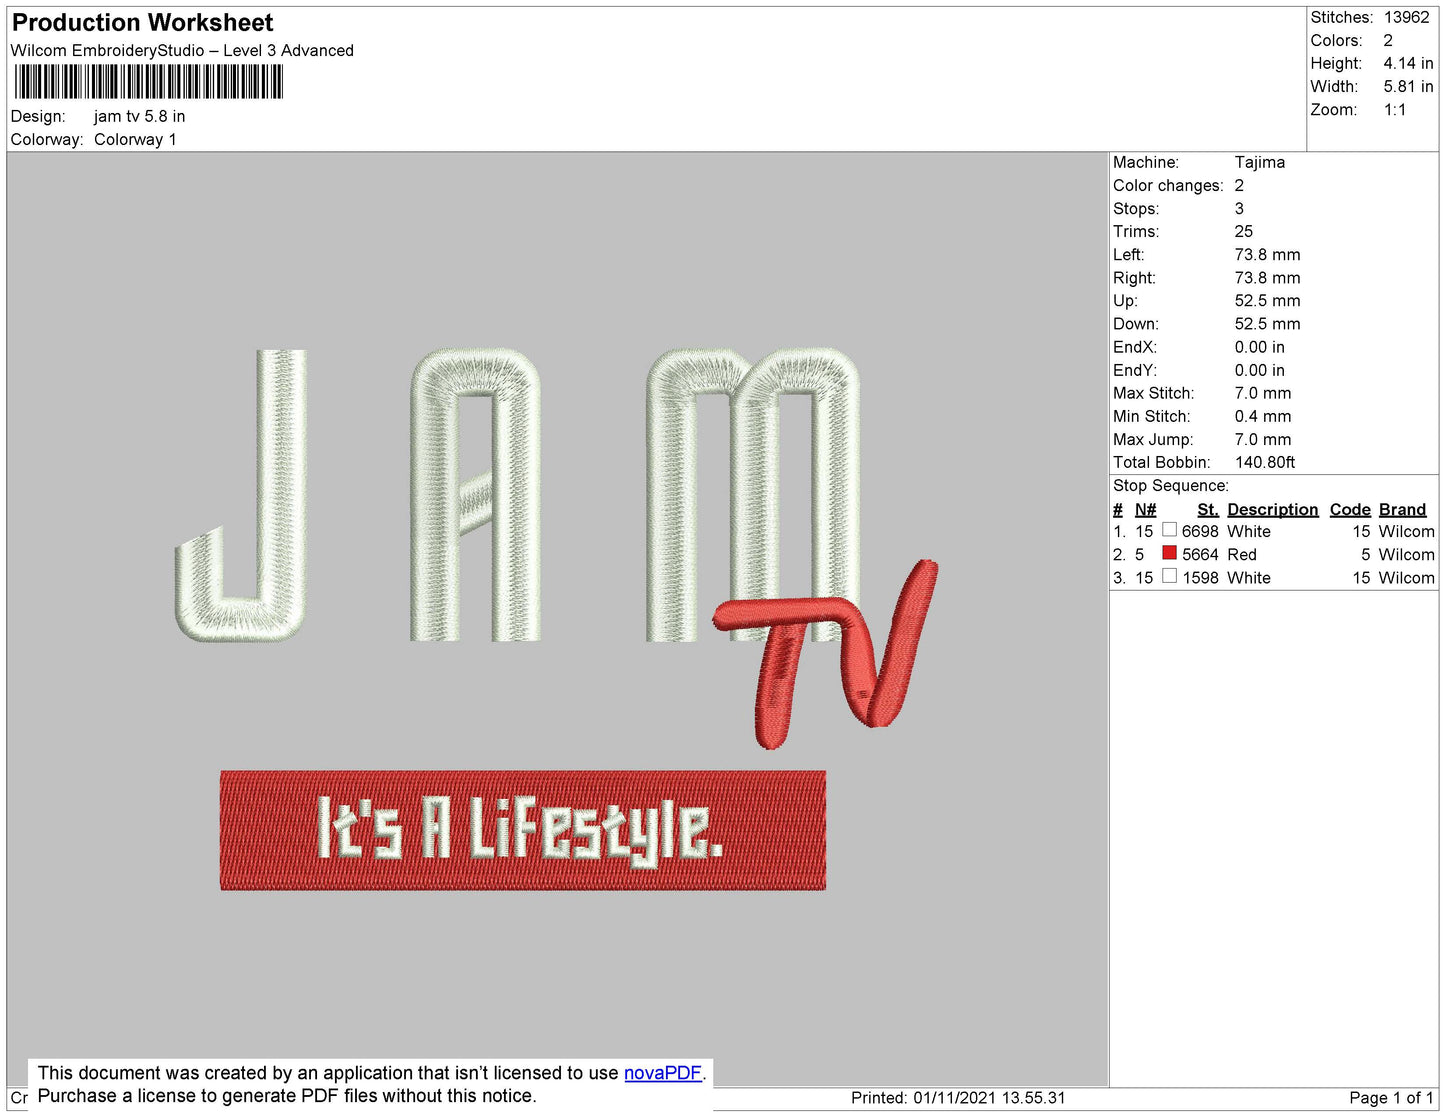Select the "Colorway 1" value
The image size is (1445, 1117).
pos(135,139)
